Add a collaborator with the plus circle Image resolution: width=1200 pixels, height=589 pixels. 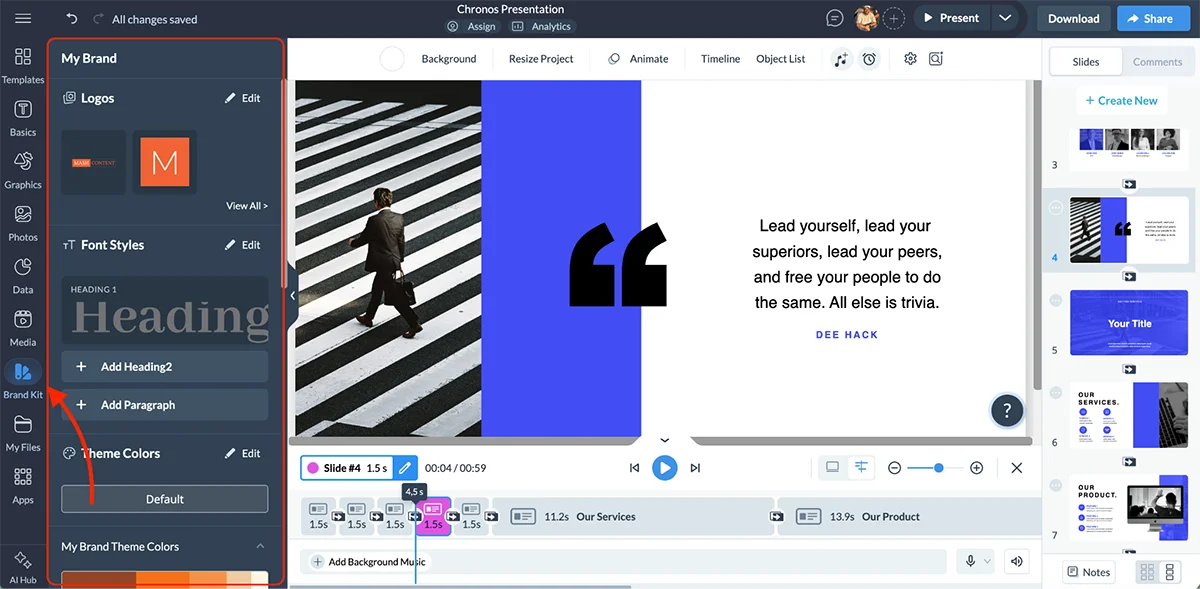click(893, 18)
